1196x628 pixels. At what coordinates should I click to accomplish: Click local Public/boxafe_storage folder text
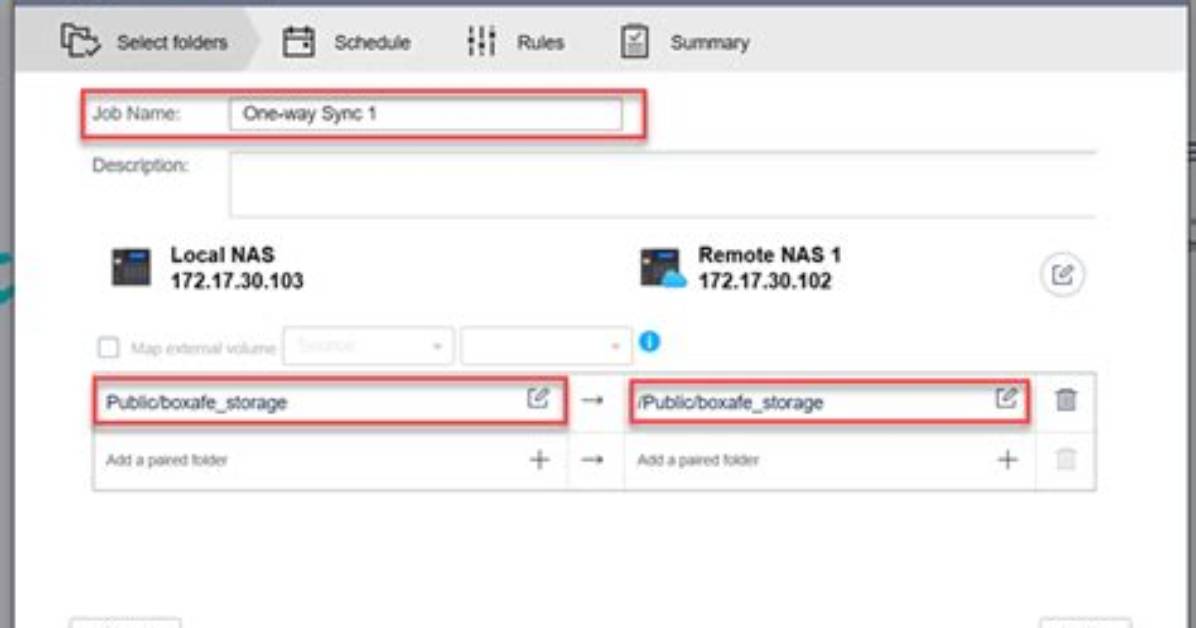(x=197, y=402)
